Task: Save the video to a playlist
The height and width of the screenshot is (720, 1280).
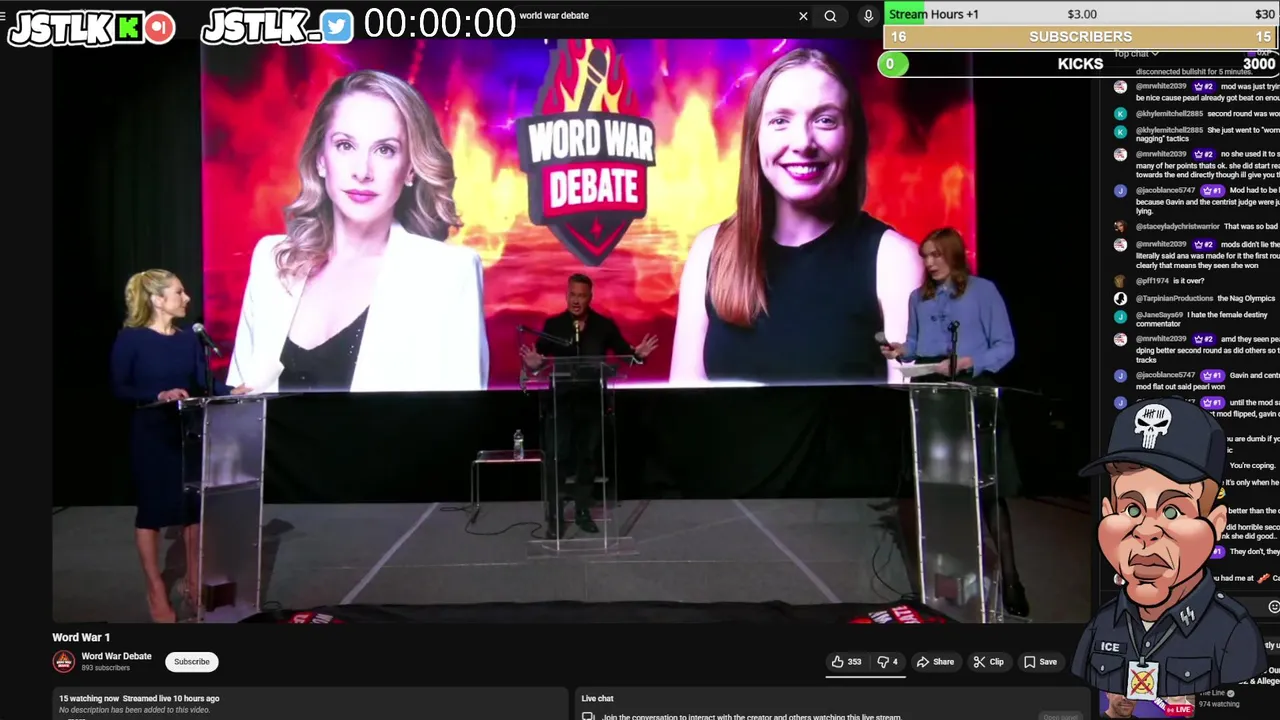Action: [1040, 662]
